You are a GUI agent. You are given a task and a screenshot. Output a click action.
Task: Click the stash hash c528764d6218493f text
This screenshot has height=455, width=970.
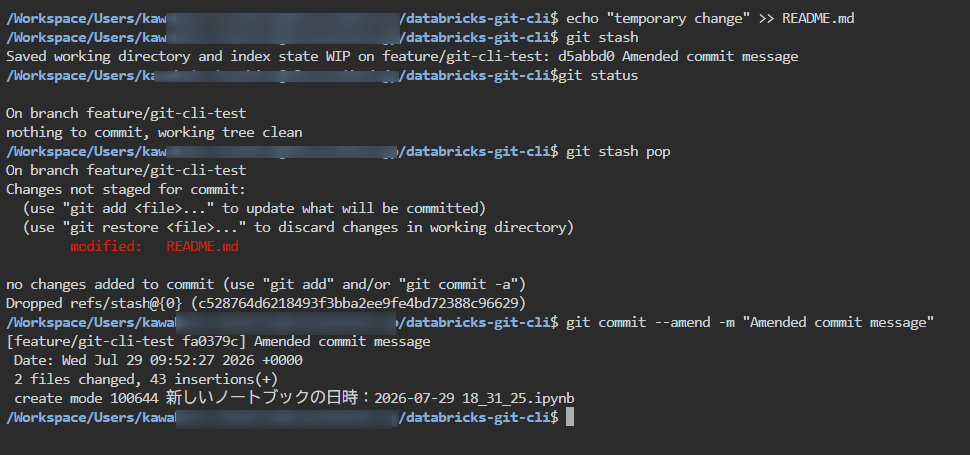(x=361, y=303)
